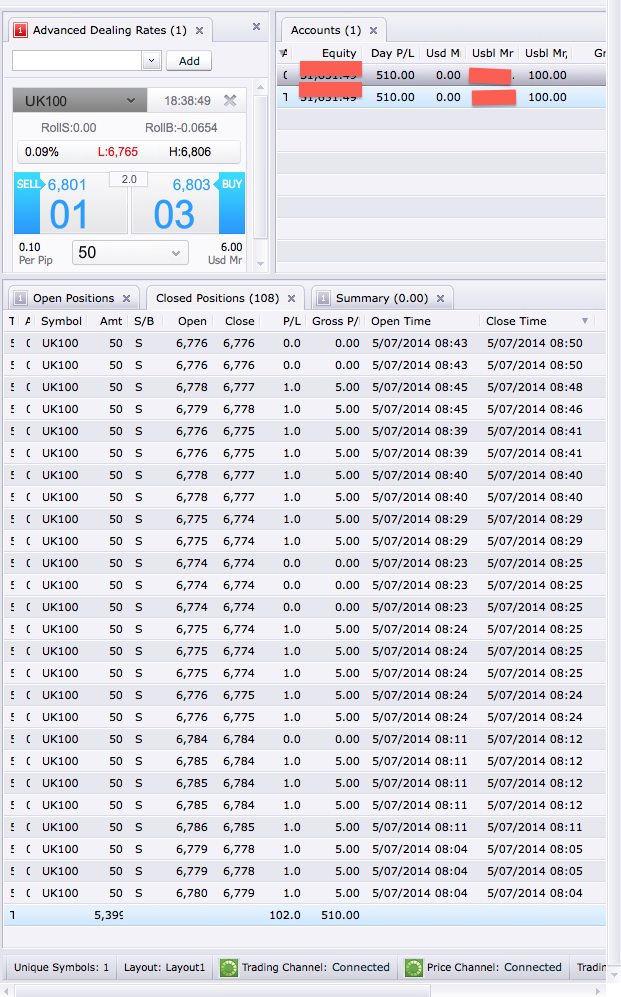Image resolution: width=621 pixels, height=997 pixels.
Task: Close the Advanced Dealing Rates tab
Action: pyautogui.click(x=200, y=31)
